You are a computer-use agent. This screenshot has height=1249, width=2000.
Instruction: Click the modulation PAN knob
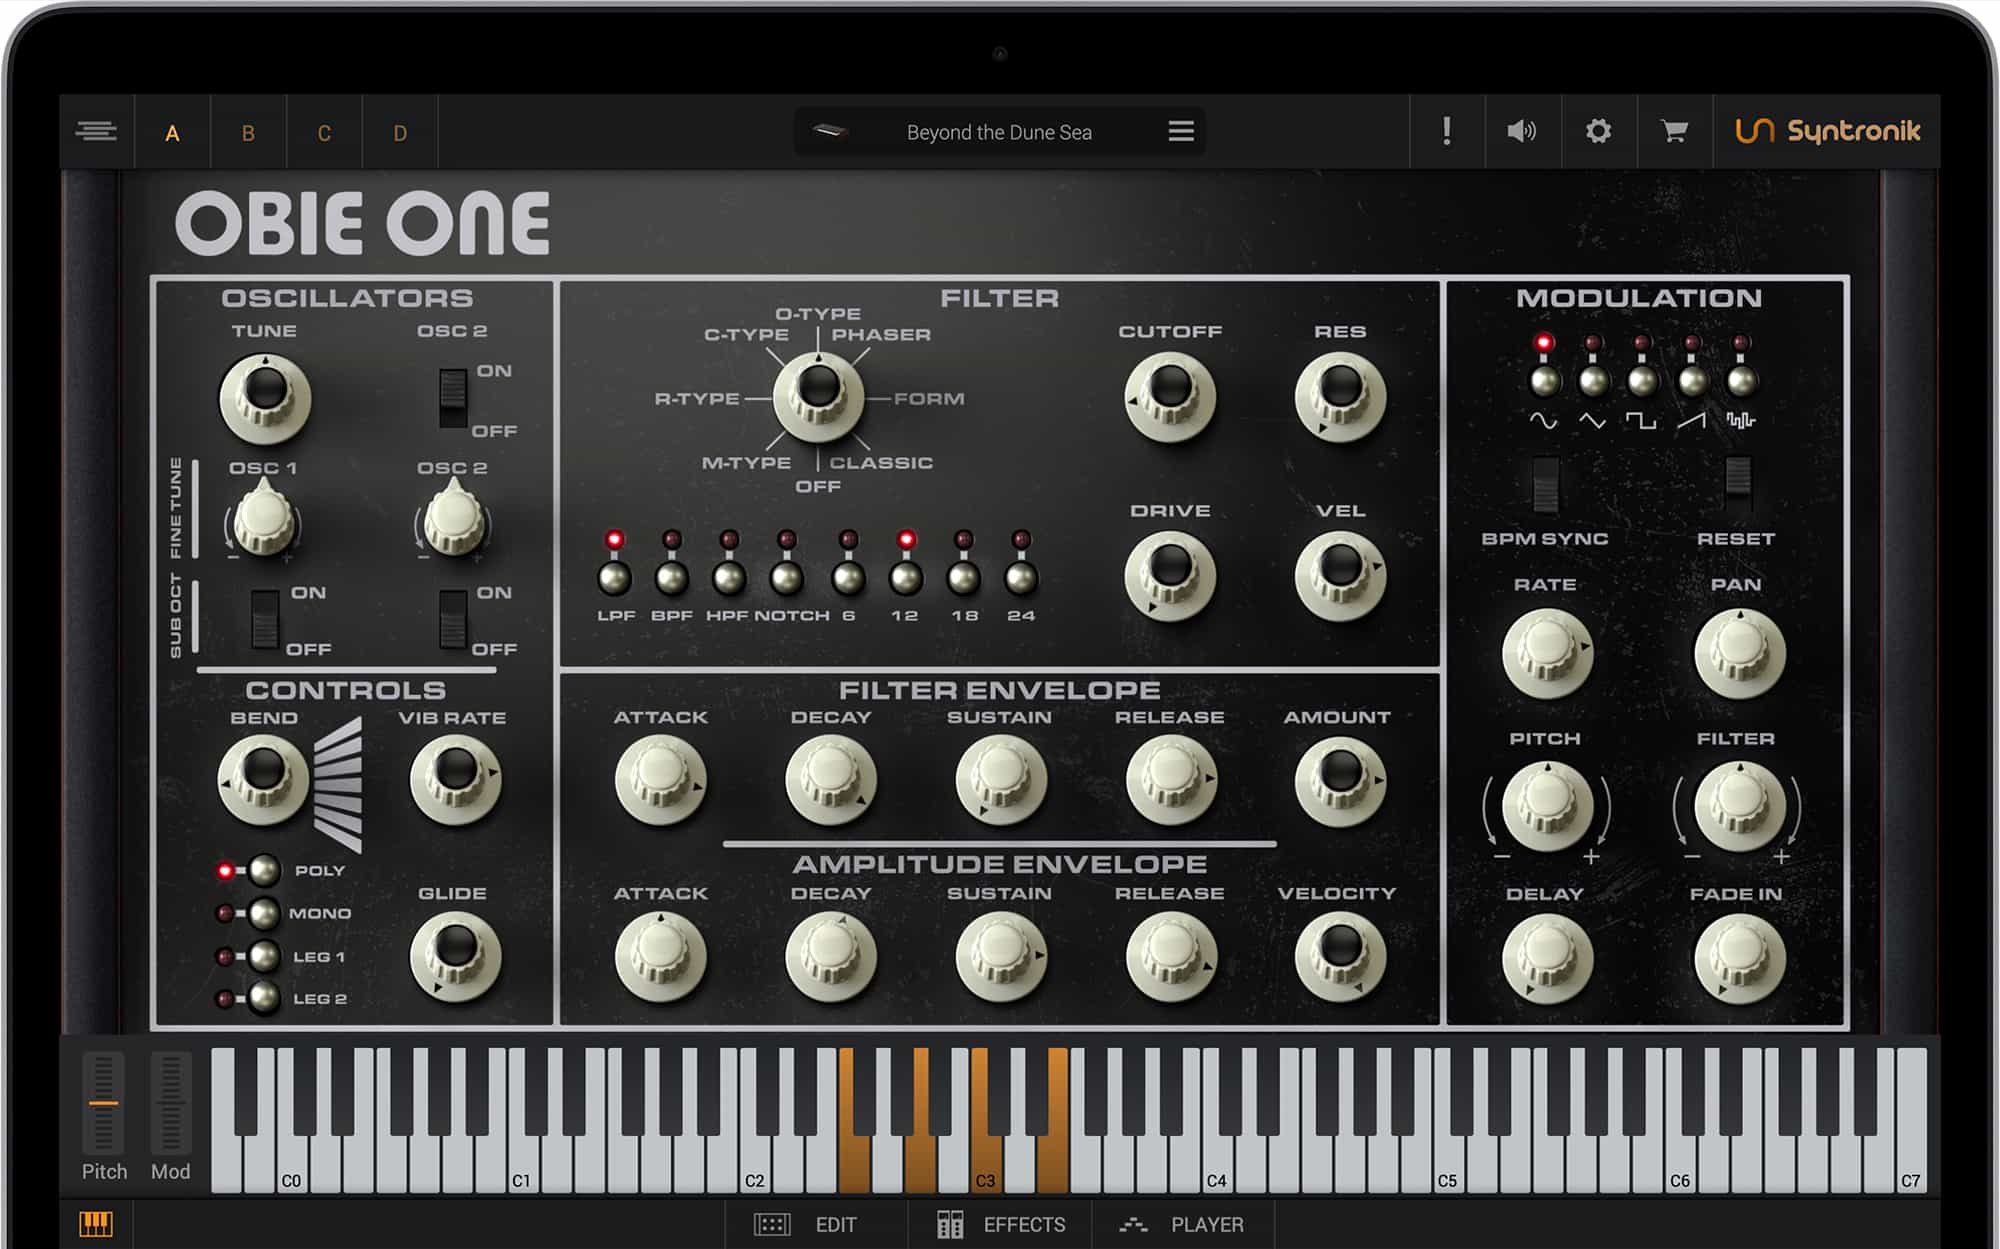tap(1739, 653)
